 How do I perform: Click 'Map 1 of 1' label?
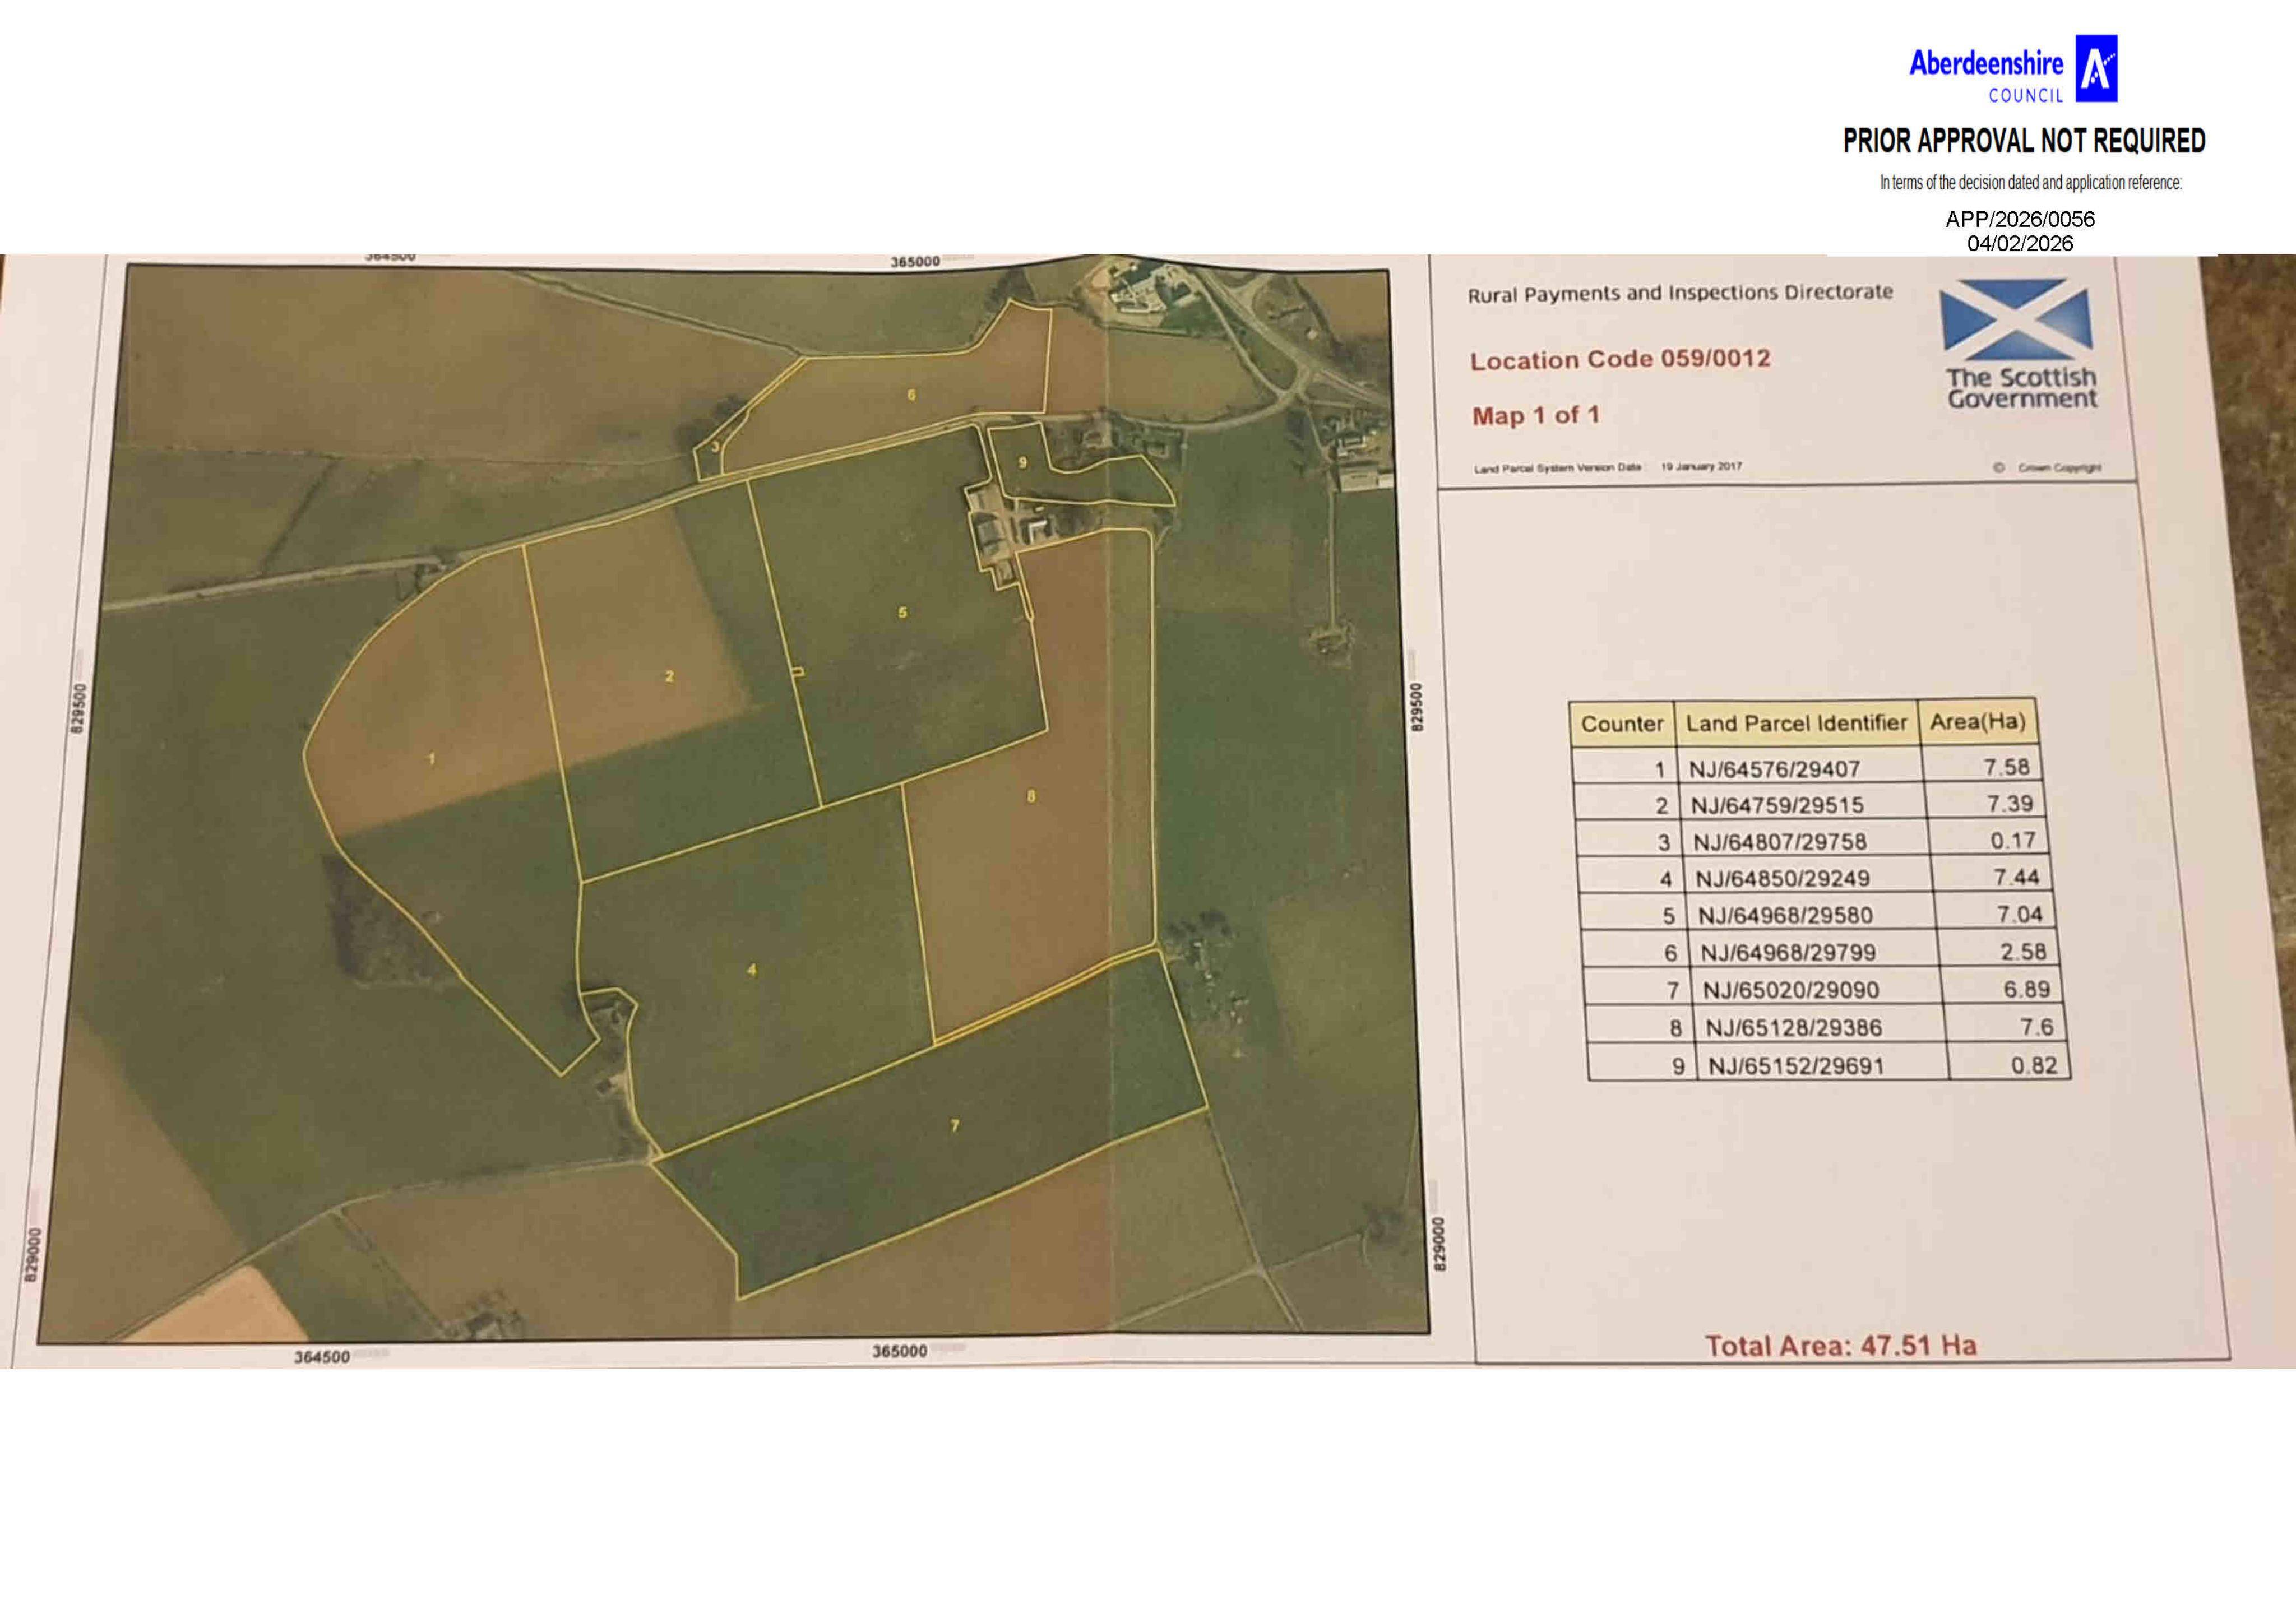coord(1535,415)
